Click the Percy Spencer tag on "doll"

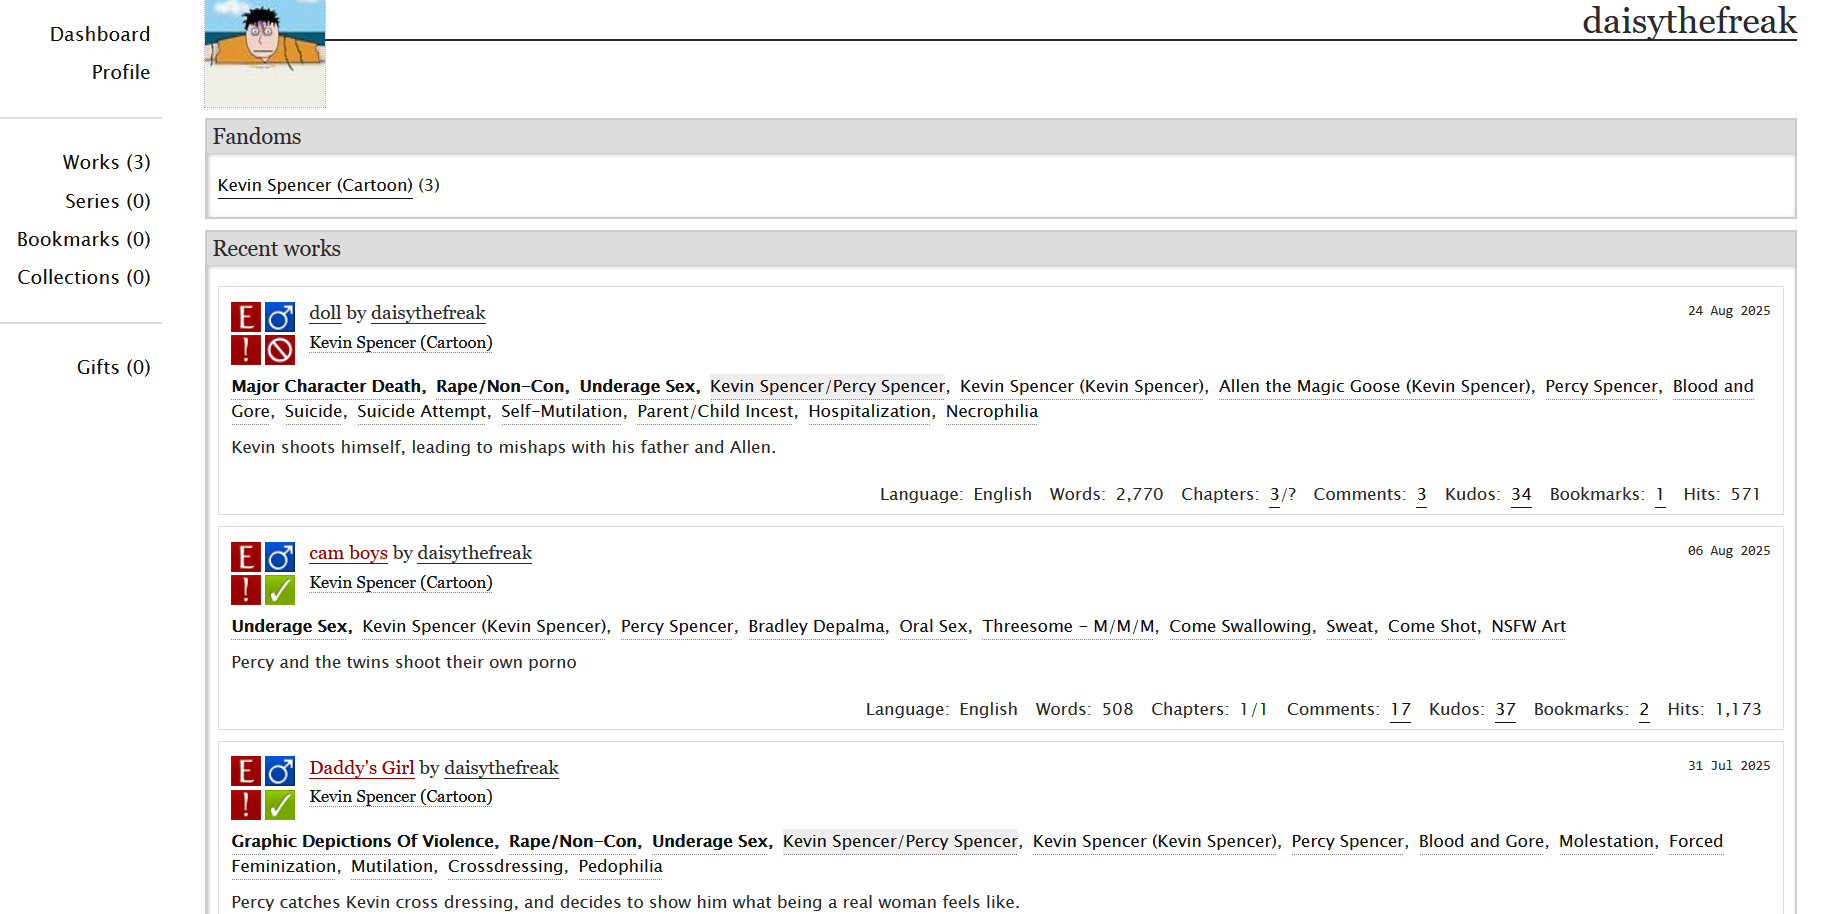[x=1602, y=386]
